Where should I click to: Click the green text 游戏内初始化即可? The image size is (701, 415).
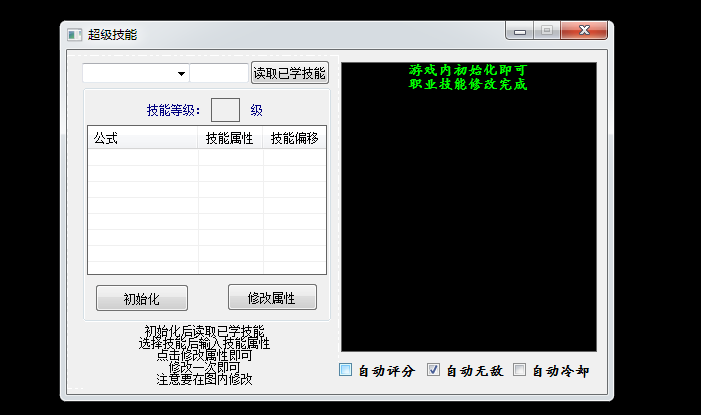pos(468,70)
